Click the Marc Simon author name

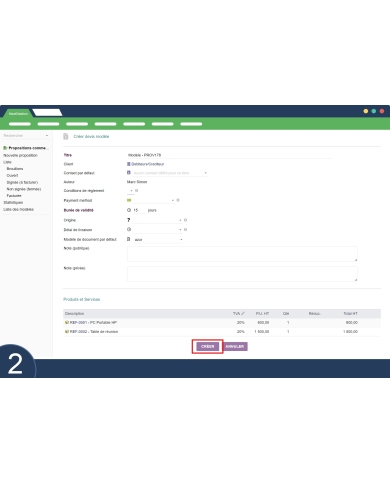coord(137,182)
